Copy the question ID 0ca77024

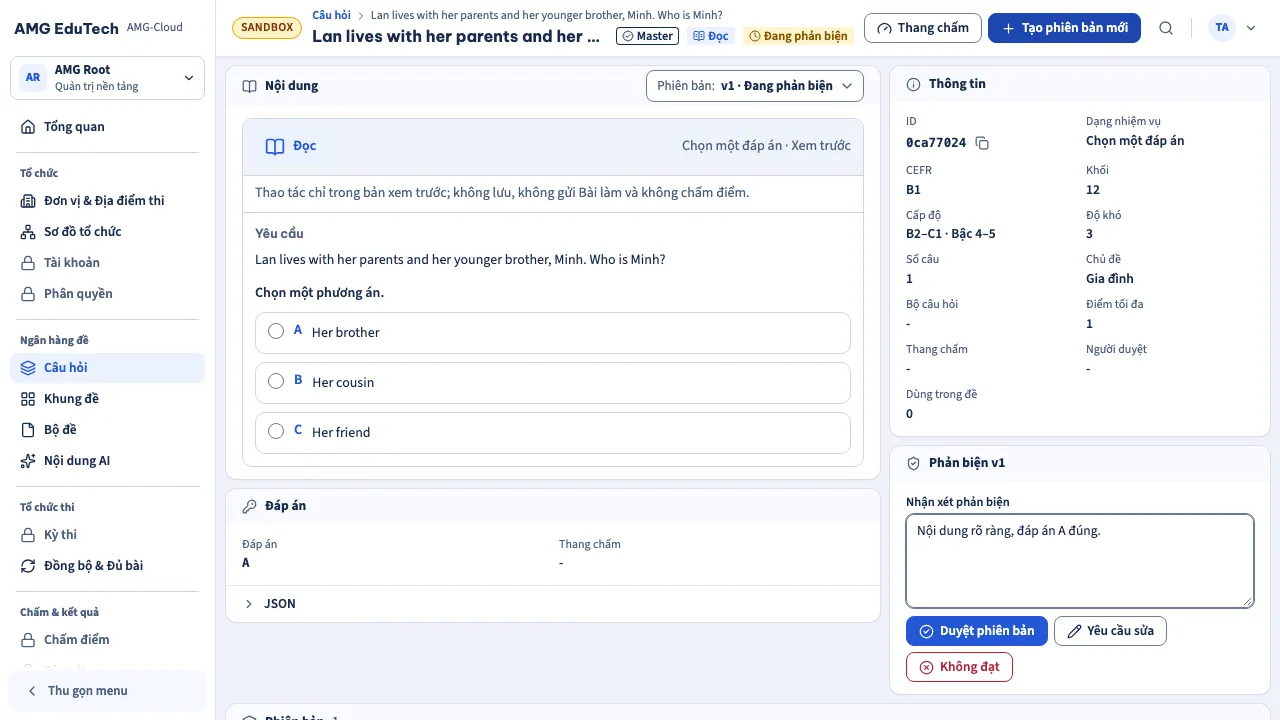click(982, 143)
